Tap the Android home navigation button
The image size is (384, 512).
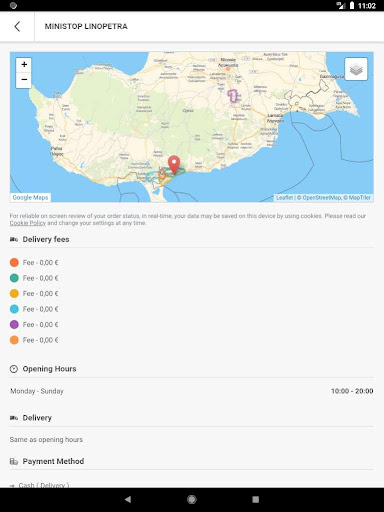click(192, 499)
